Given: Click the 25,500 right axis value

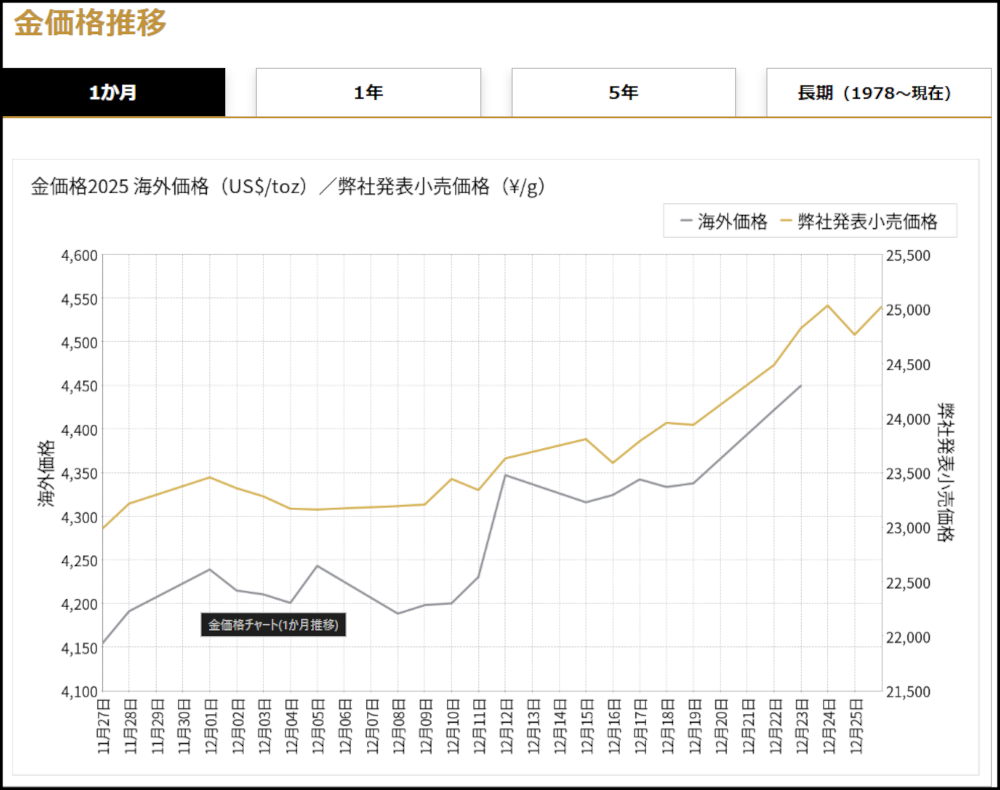Looking at the screenshot, I should coord(908,256).
